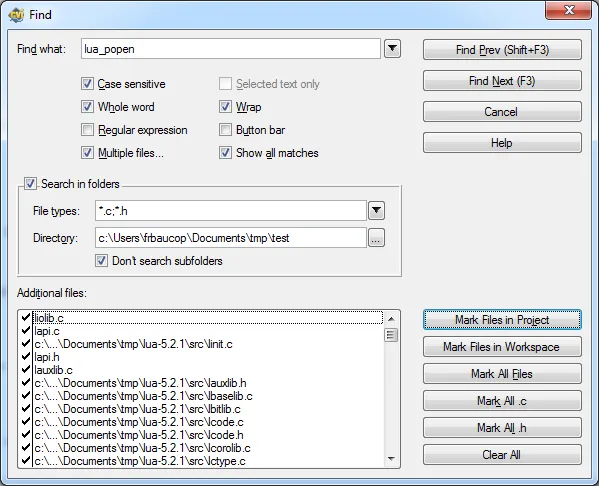Uncheck Don't search subfolders option

101,261
